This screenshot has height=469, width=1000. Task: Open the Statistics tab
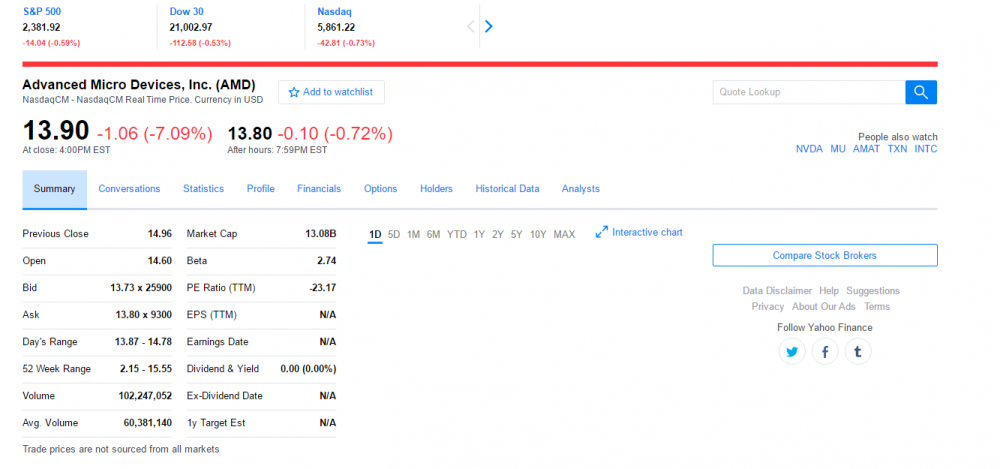[203, 189]
